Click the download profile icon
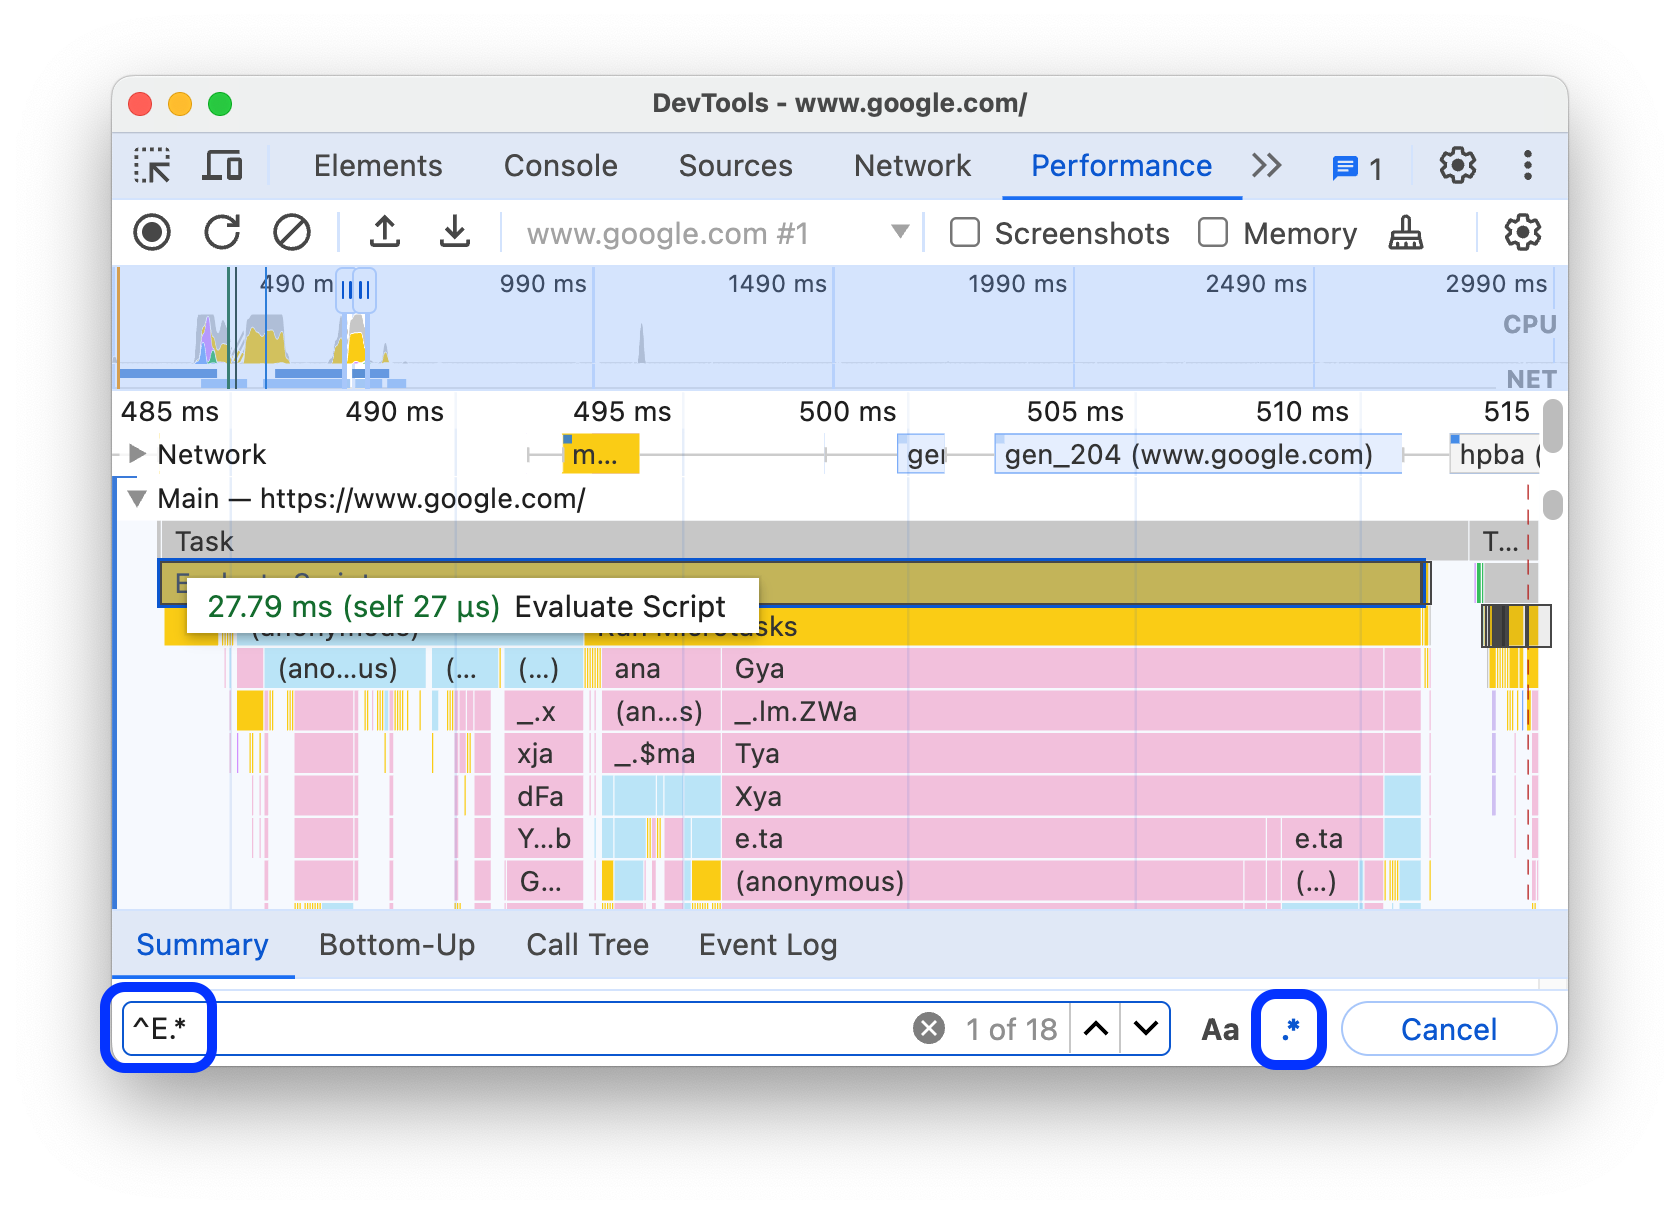The width and height of the screenshot is (1680, 1214). 455,233
